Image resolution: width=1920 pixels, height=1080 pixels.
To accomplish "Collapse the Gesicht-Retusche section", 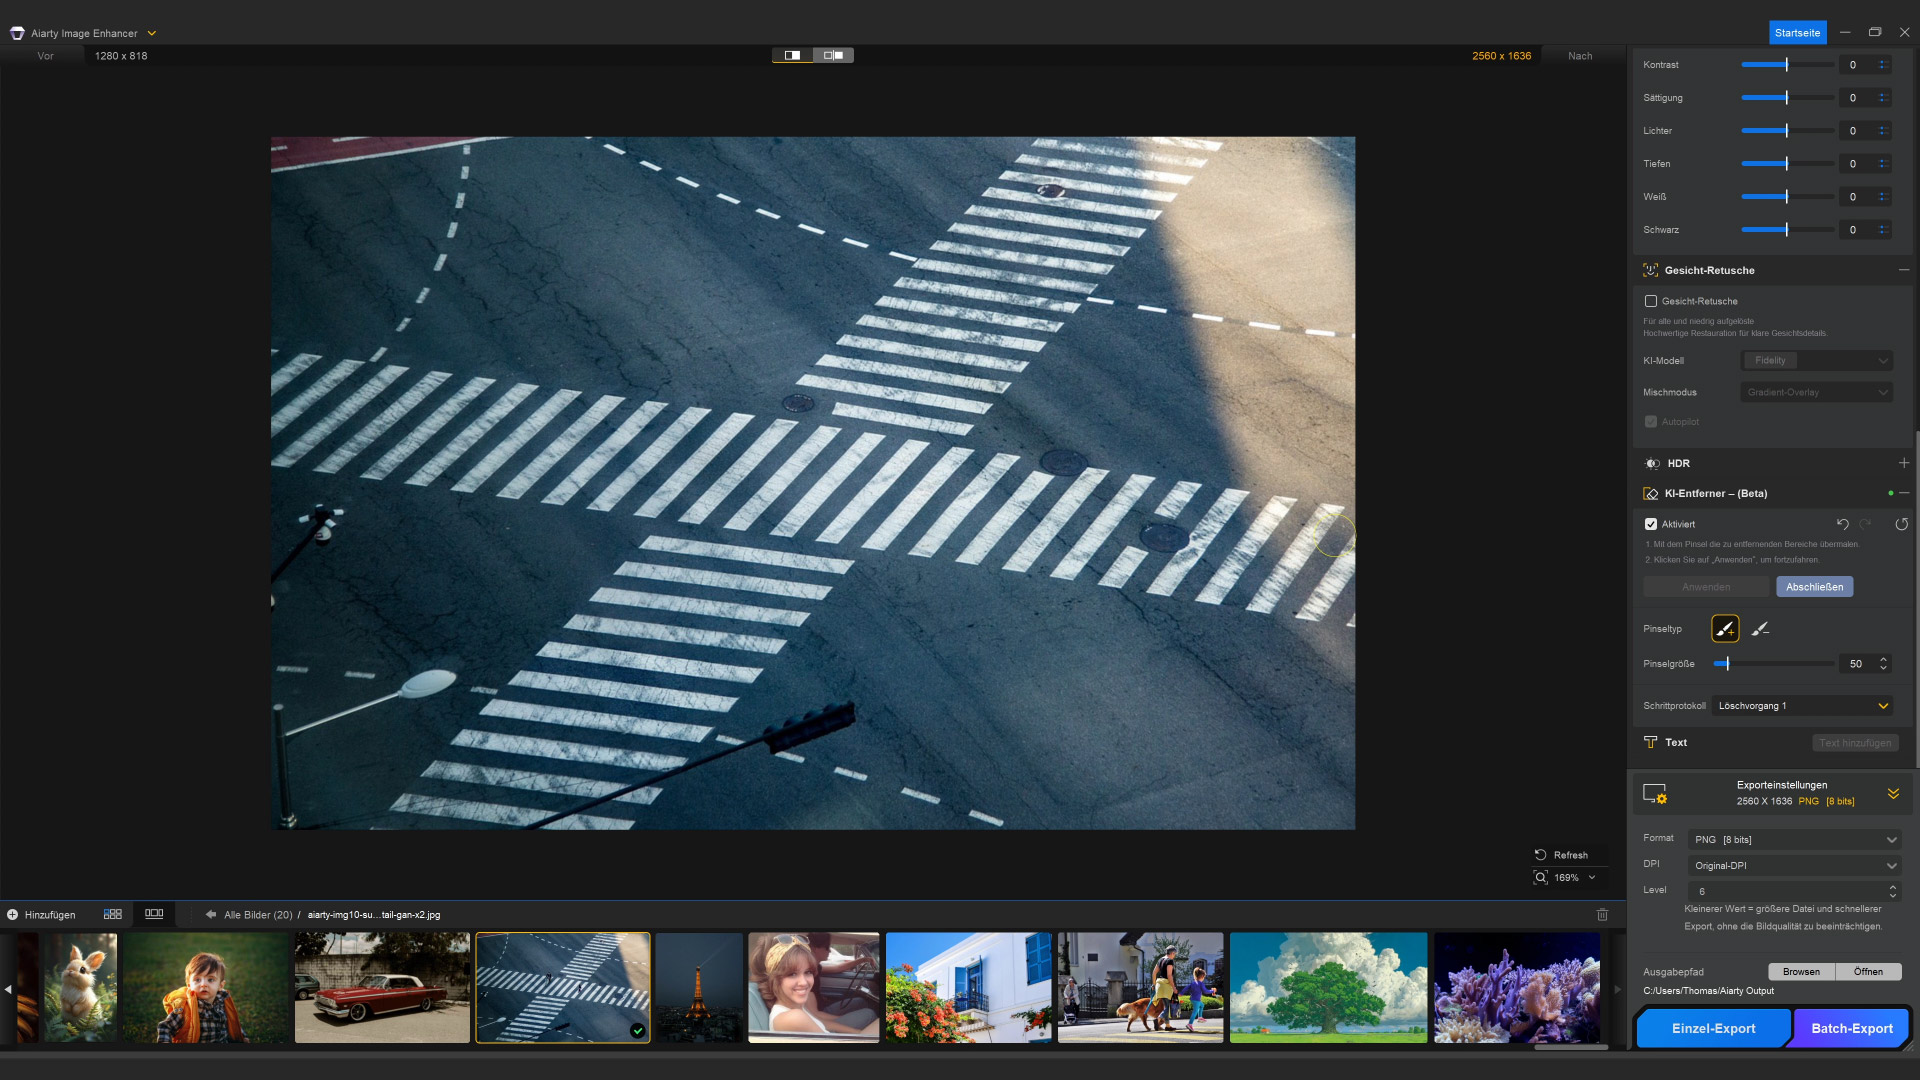I will (1903, 270).
